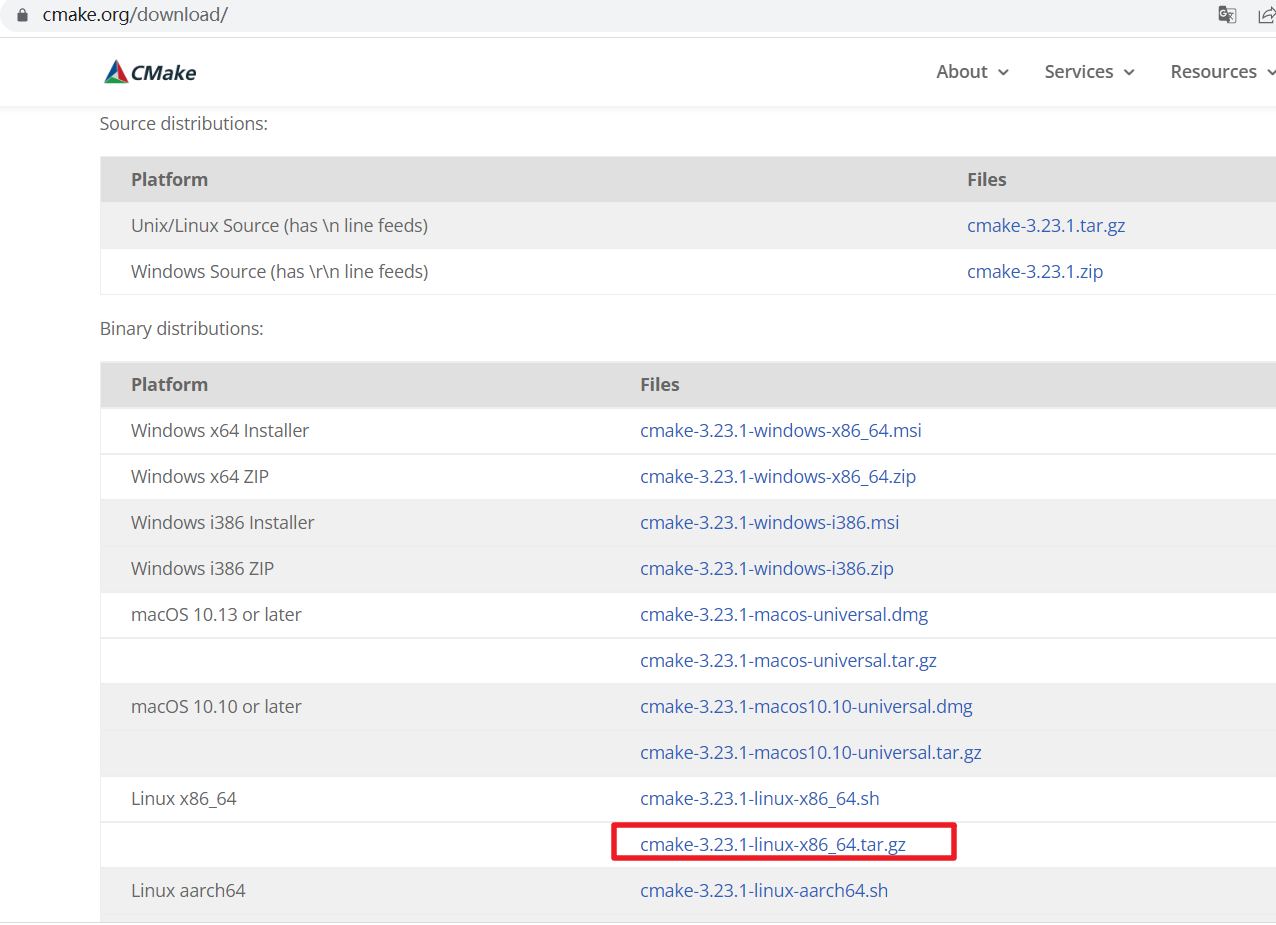Open the About menu
The height and width of the screenshot is (925, 1276).
[x=972, y=72]
